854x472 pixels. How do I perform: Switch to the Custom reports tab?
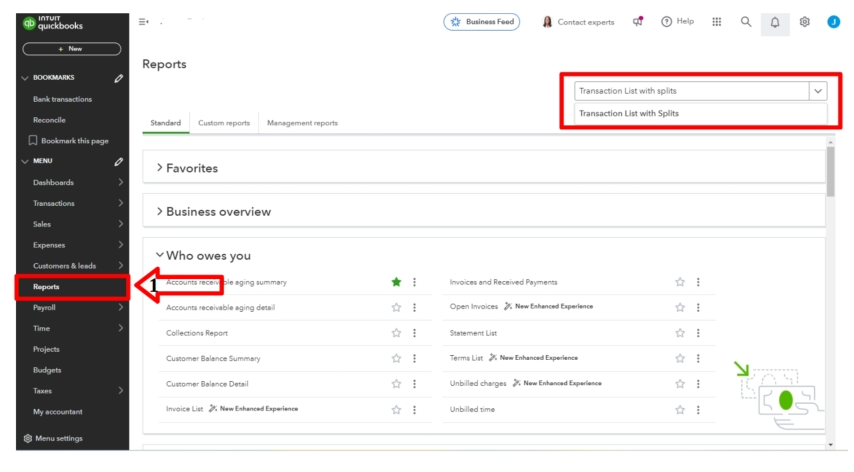point(224,123)
